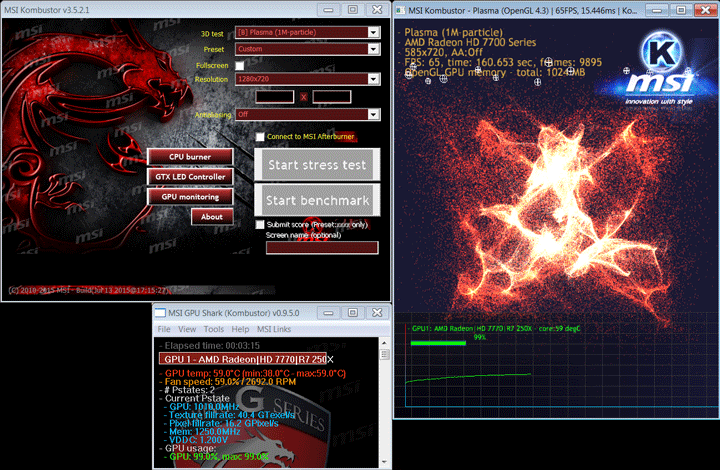The height and width of the screenshot is (470, 720).
Task: Select GPU 1 AMD Radeon HD 7770 header
Action: click(243, 359)
